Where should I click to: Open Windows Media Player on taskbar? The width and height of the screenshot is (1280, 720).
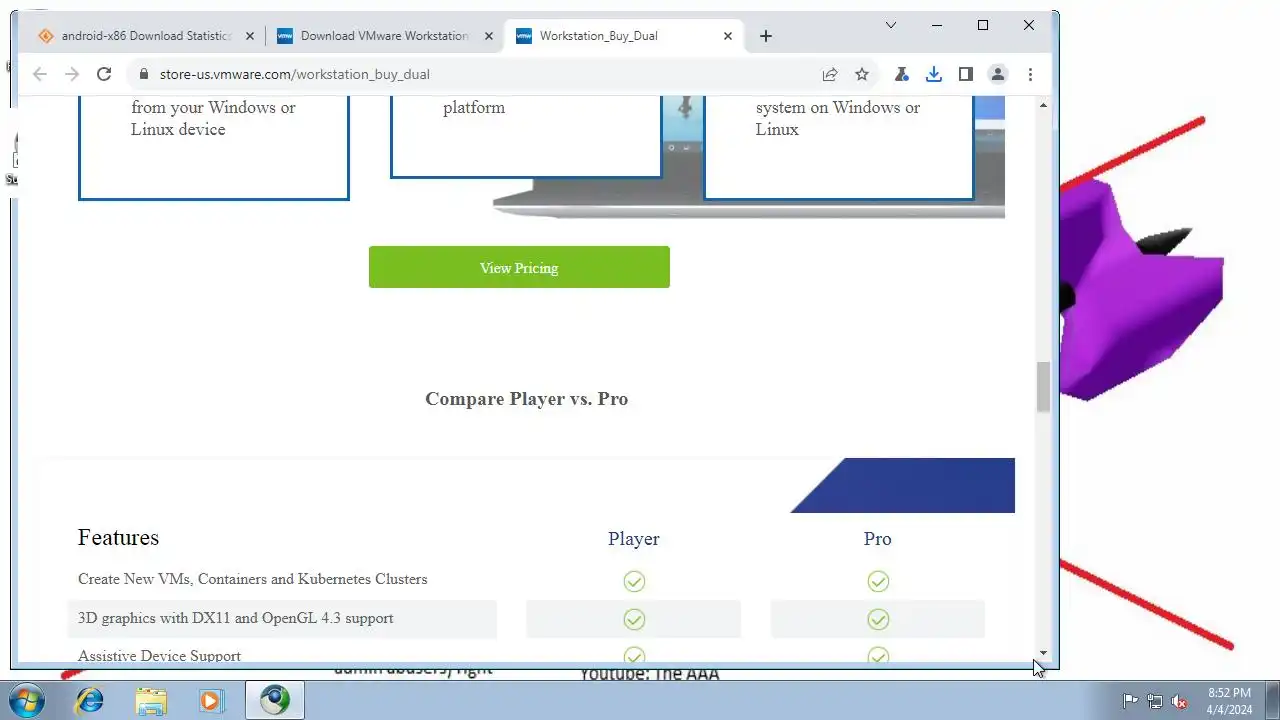[211, 700]
